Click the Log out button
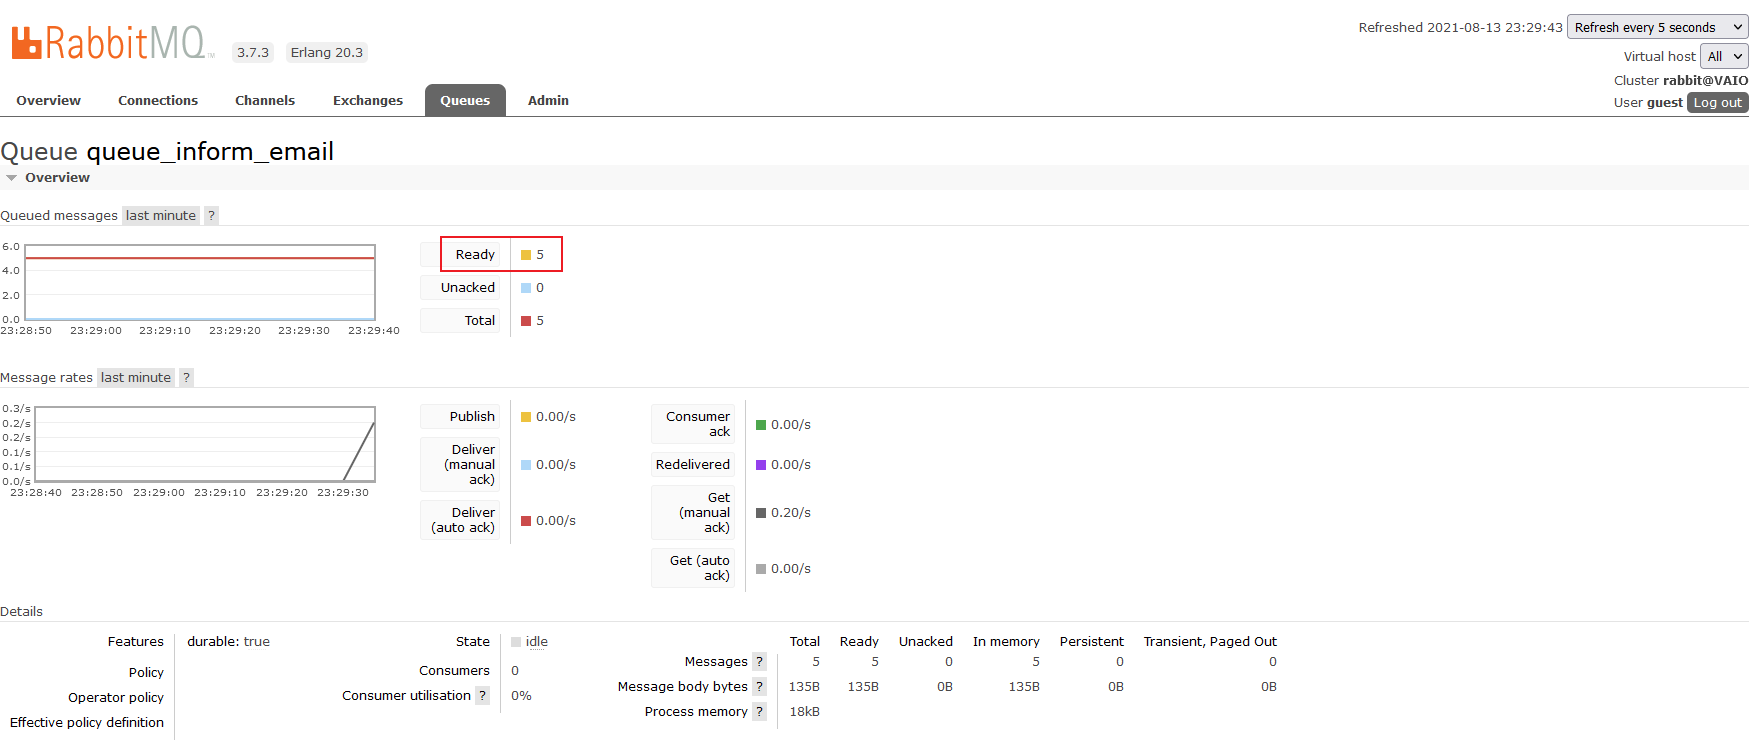This screenshot has height=741, width=1749. [1717, 102]
